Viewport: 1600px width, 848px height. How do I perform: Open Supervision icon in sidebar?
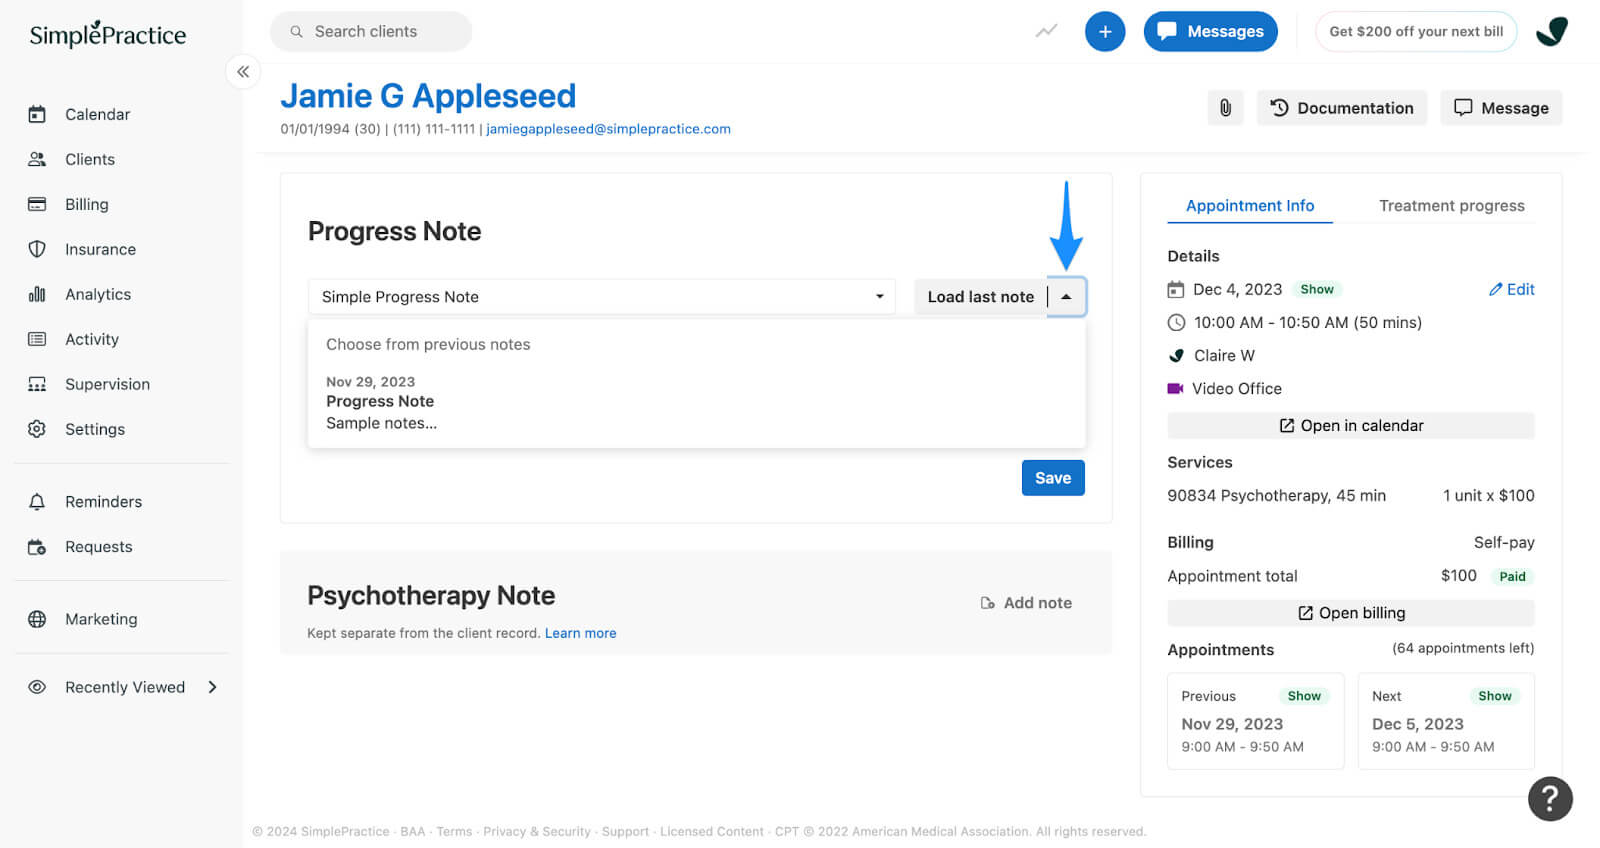pyautogui.click(x=37, y=384)
